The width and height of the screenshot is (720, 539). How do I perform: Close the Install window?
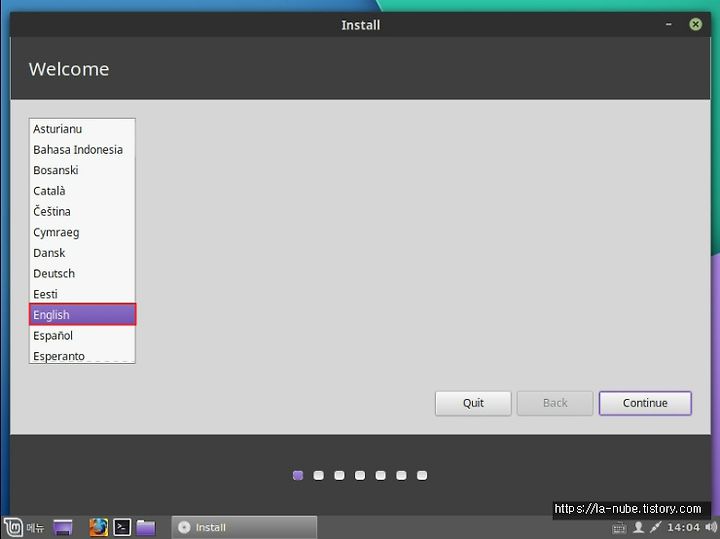(695, 24)
